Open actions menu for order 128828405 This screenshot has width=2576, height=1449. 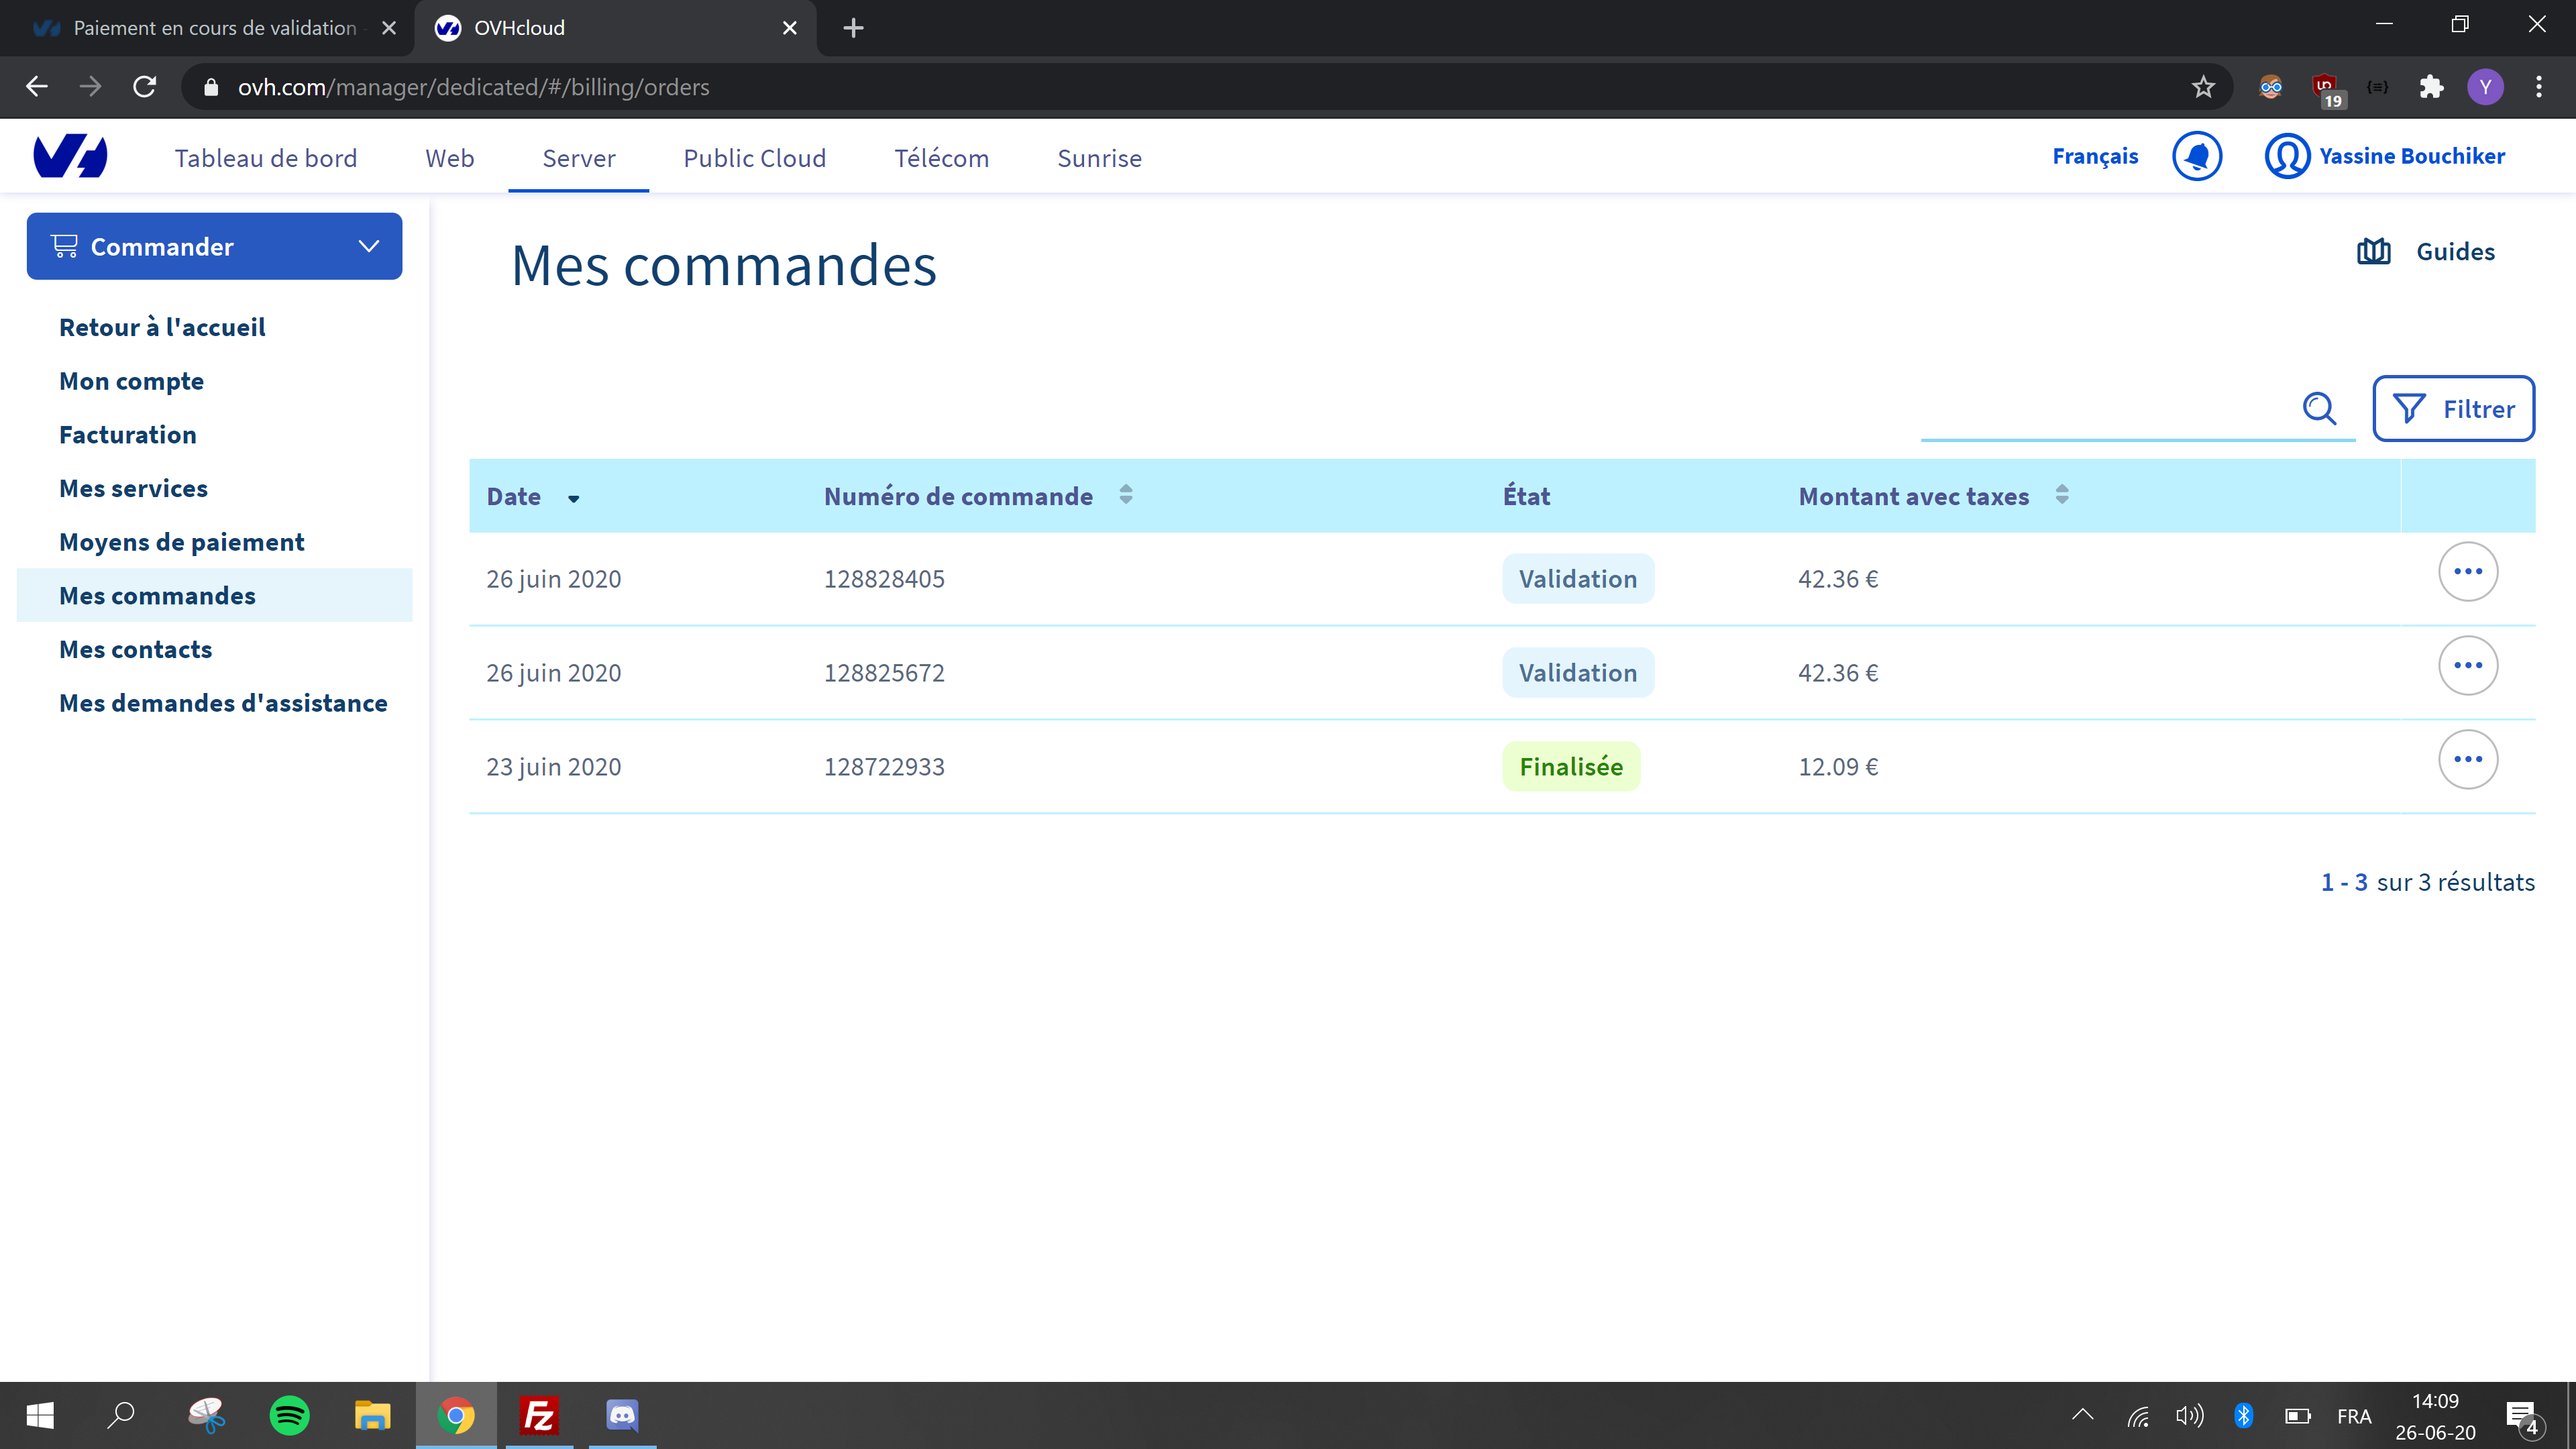pos(2468,571)
